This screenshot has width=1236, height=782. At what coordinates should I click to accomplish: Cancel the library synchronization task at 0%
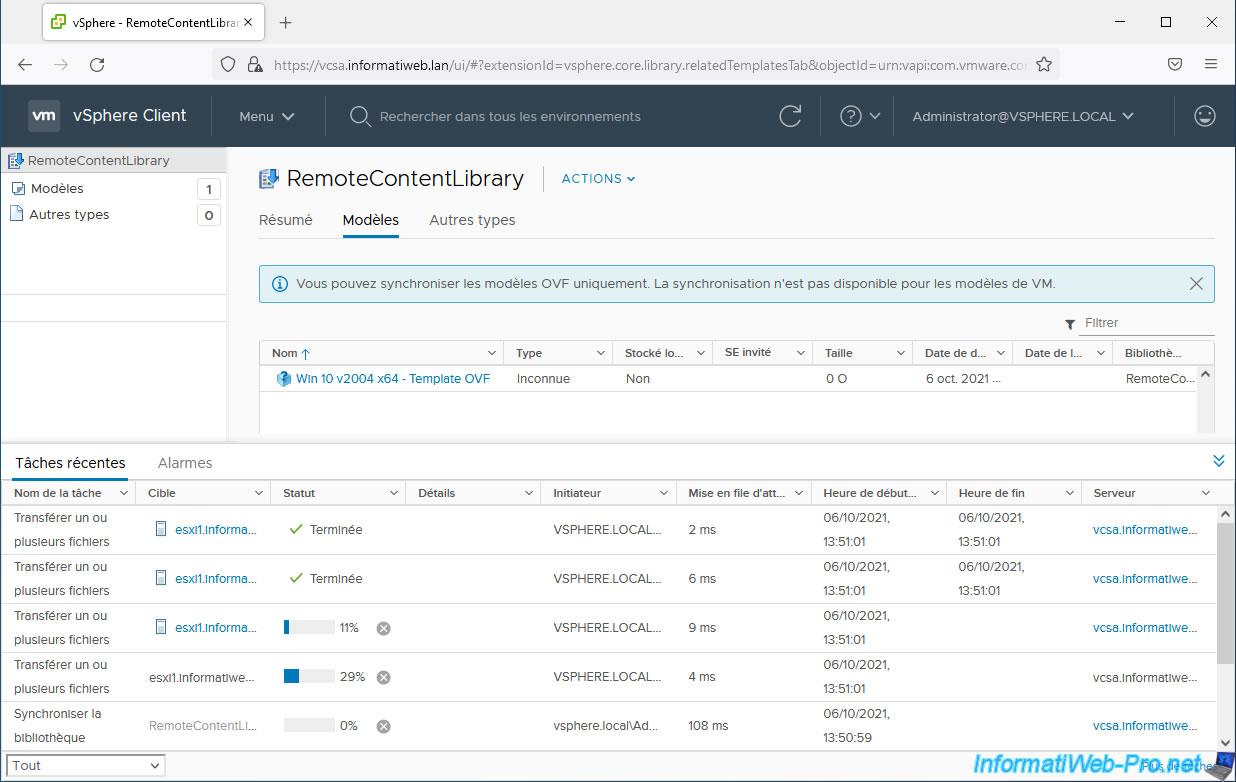(383, 726)
